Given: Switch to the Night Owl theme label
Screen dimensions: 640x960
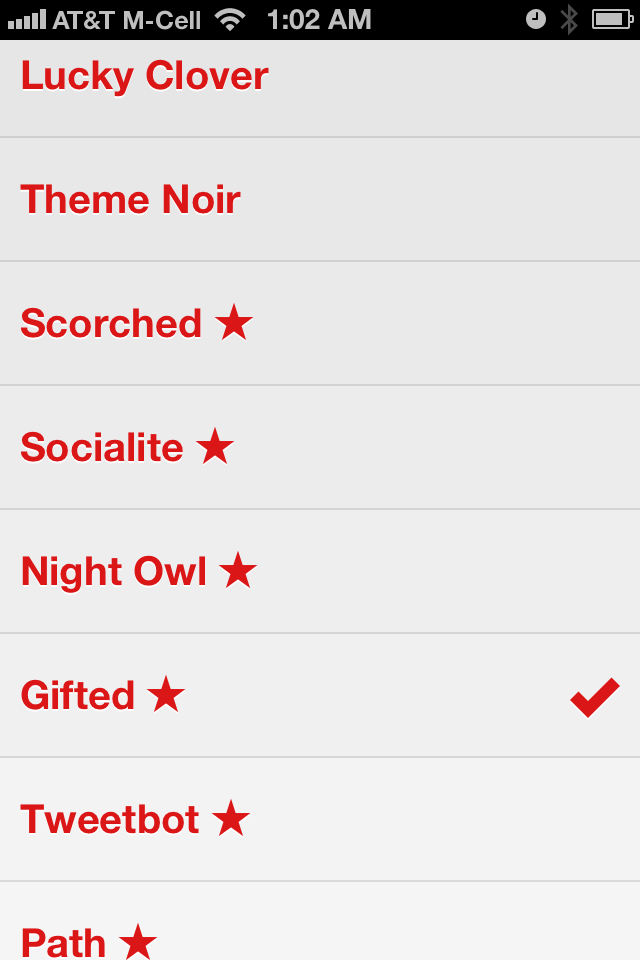Looking at the screenshot, I should 114,572.
